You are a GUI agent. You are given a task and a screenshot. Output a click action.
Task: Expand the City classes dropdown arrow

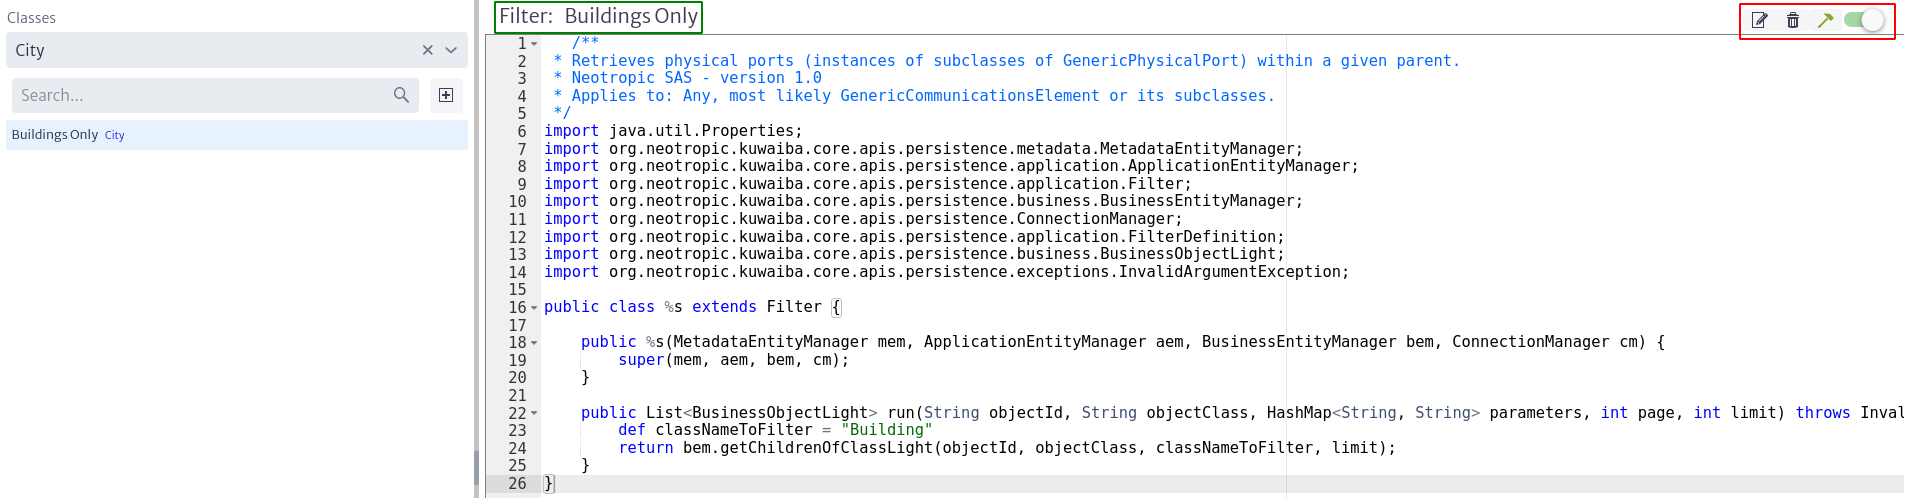[451, 50]
